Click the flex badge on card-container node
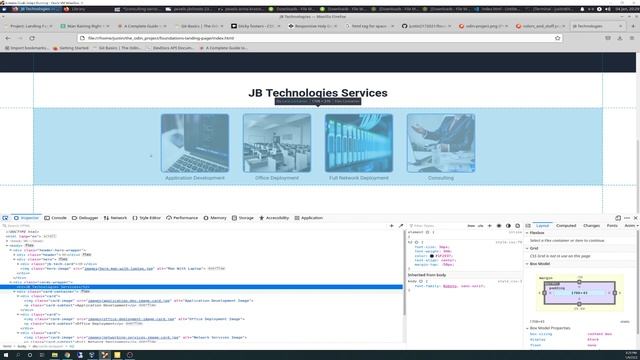The image size is (640, 360). coord(85,292)
